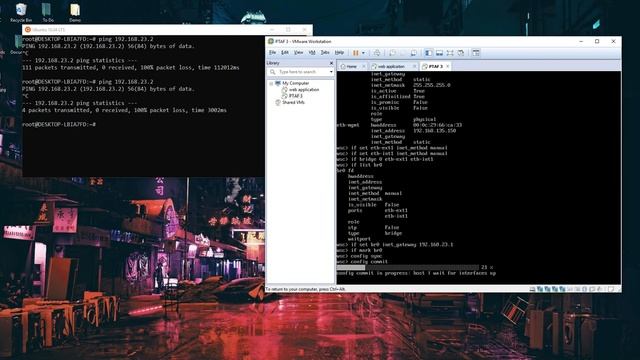
Task: Click the console view icon in toolbar
Action: [x=476, y=53]
